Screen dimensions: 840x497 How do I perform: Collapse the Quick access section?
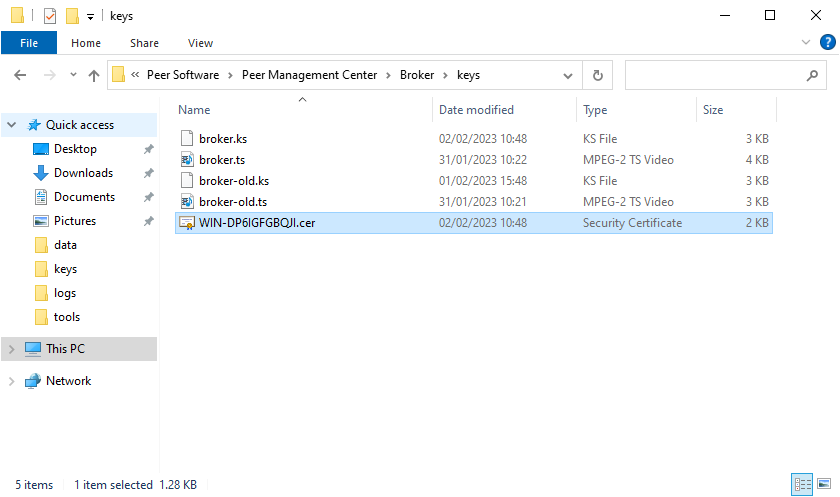[12, 125]
